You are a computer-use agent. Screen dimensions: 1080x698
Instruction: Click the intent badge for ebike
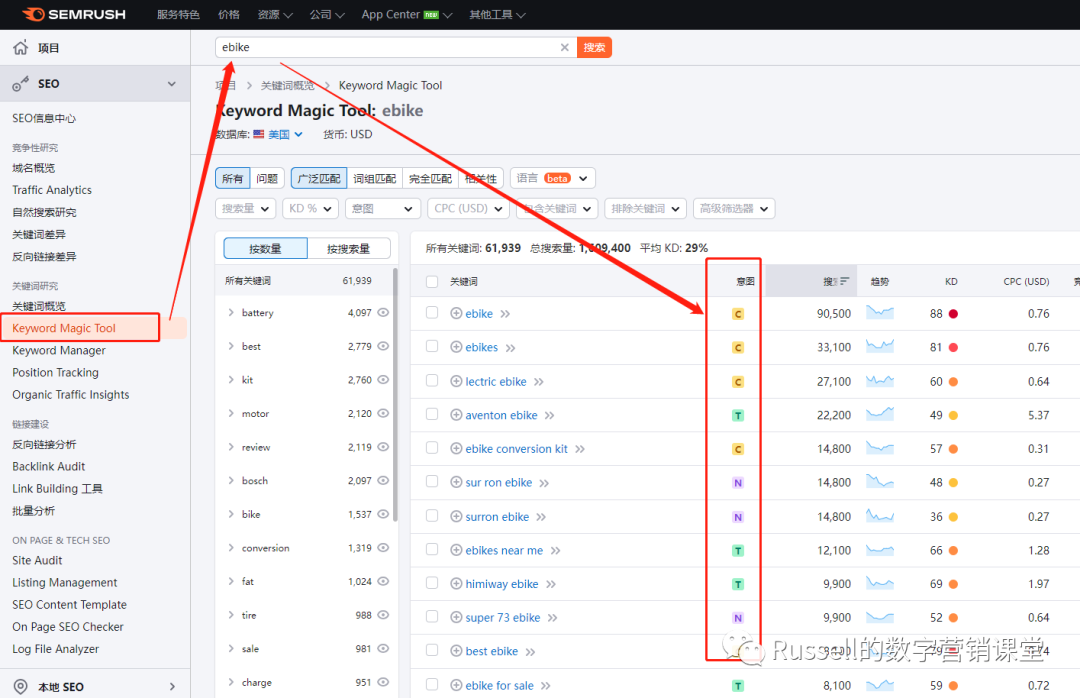click(738, 314)
